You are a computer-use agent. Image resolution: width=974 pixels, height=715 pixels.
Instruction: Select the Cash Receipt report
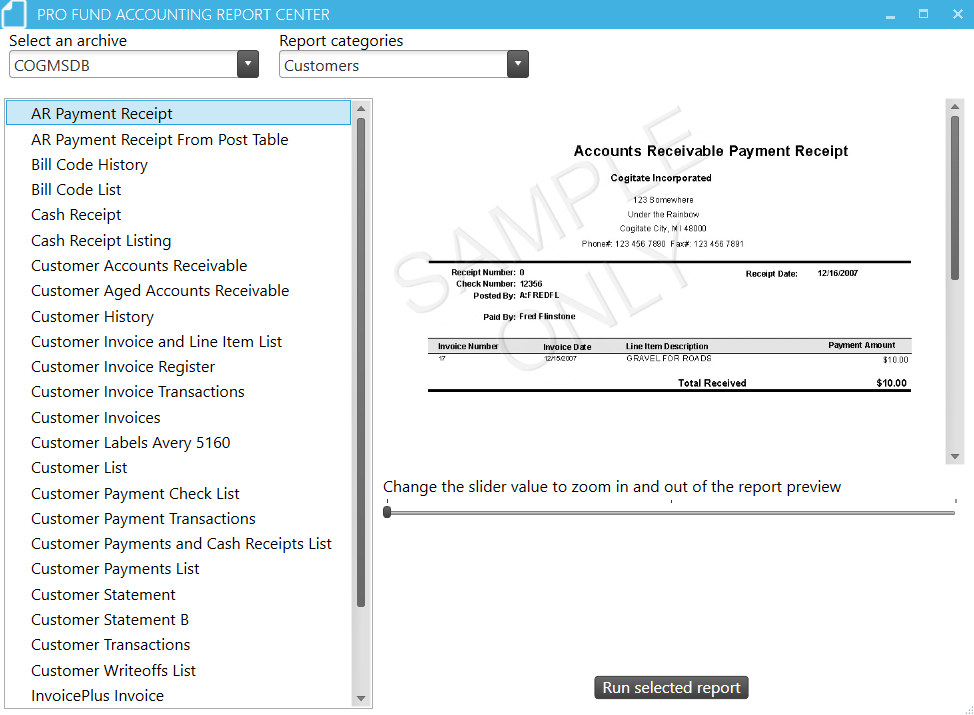click(x=76, y=215)
